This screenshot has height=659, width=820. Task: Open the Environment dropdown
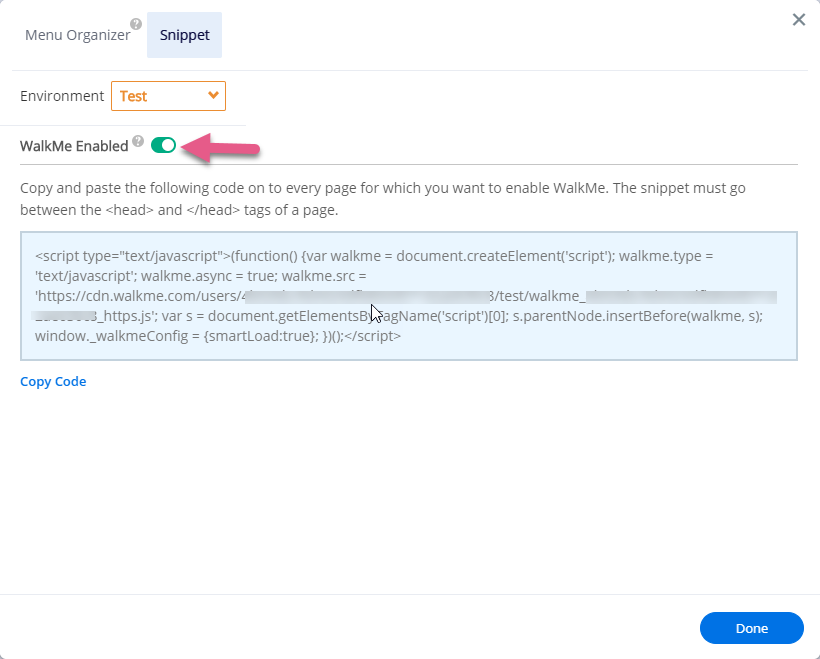(168, 96)
